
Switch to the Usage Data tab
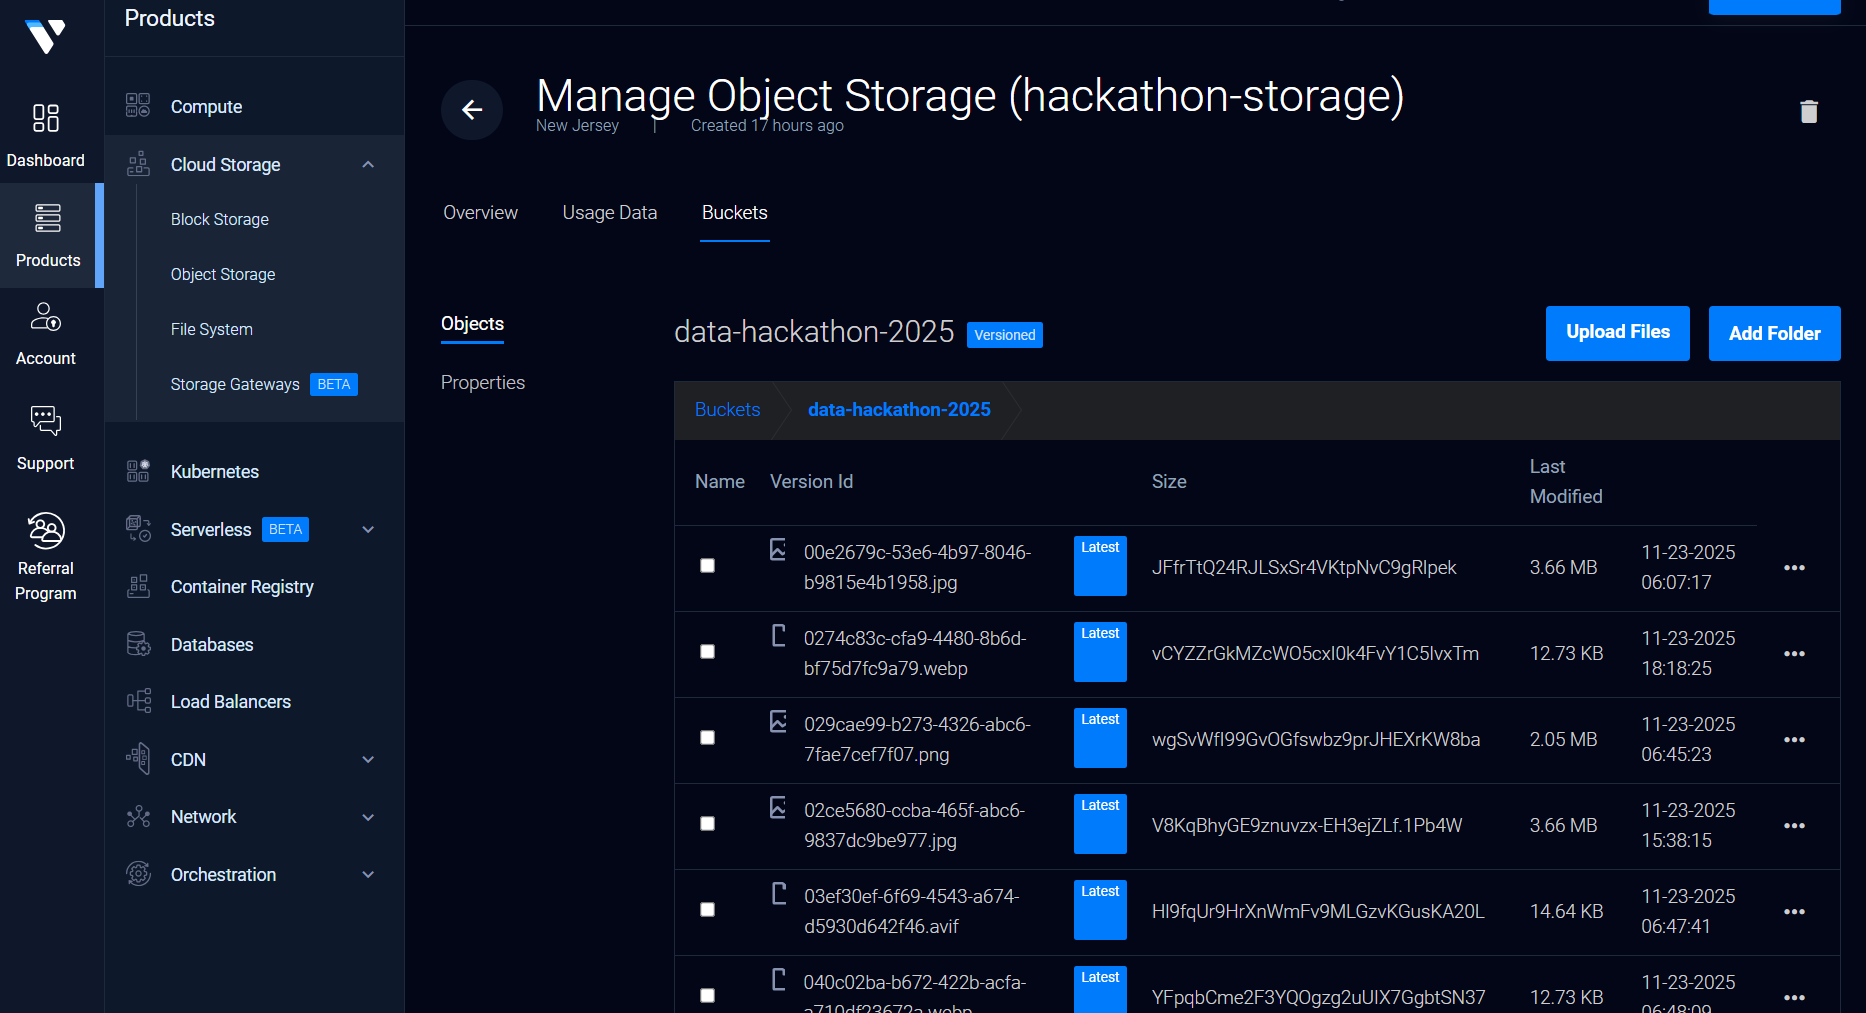click(x=610, y=213)
